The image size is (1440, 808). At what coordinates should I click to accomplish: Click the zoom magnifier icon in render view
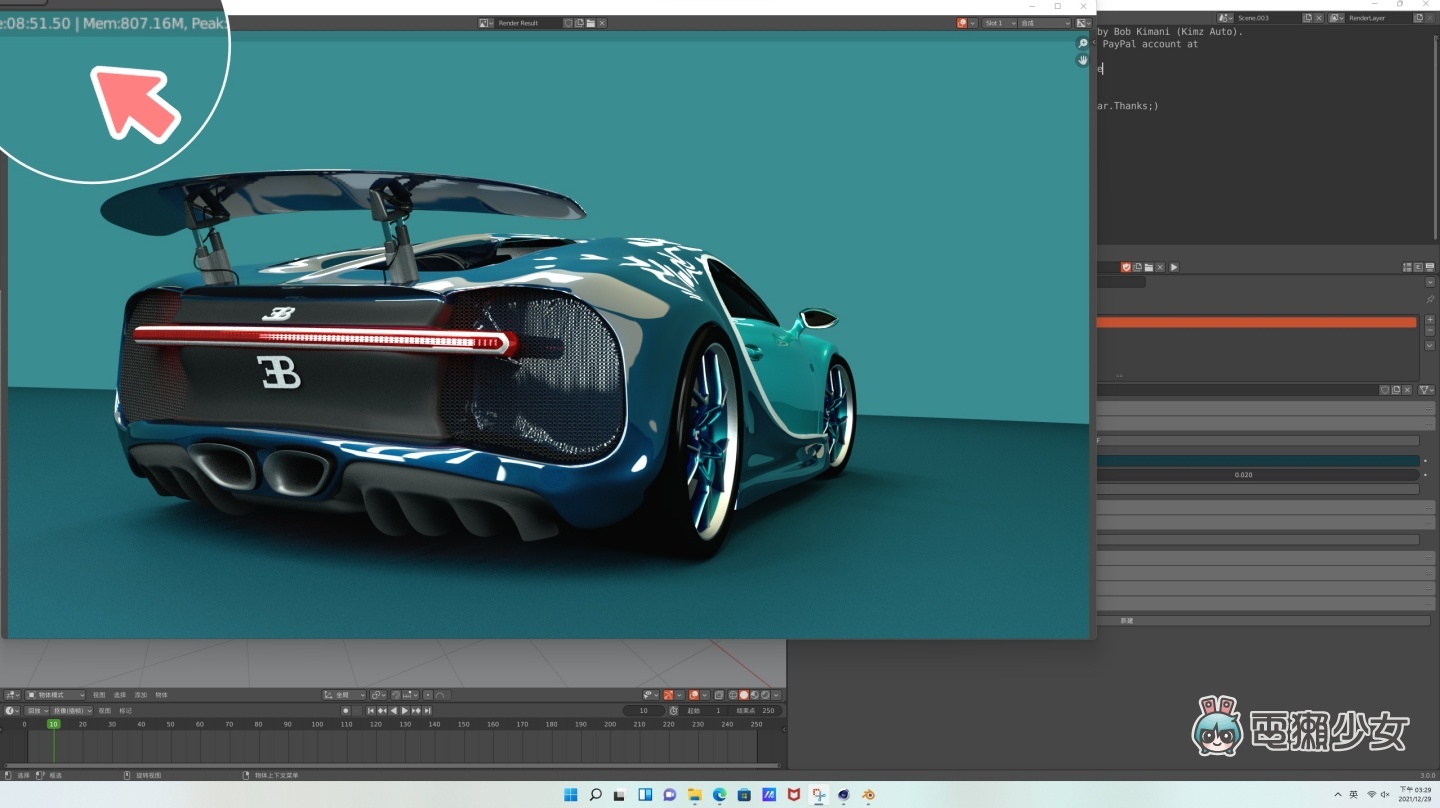tap(1082, 43)
